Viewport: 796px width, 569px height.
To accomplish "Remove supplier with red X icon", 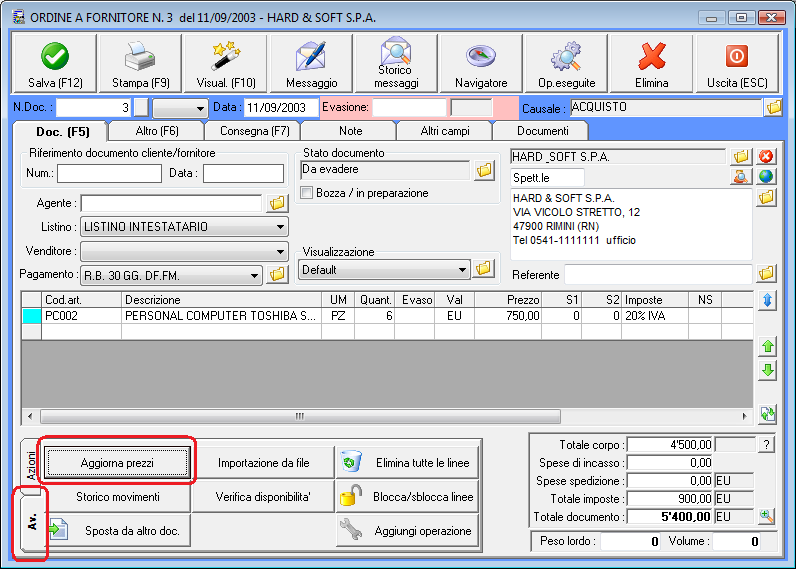I will (x=766, y=156).
